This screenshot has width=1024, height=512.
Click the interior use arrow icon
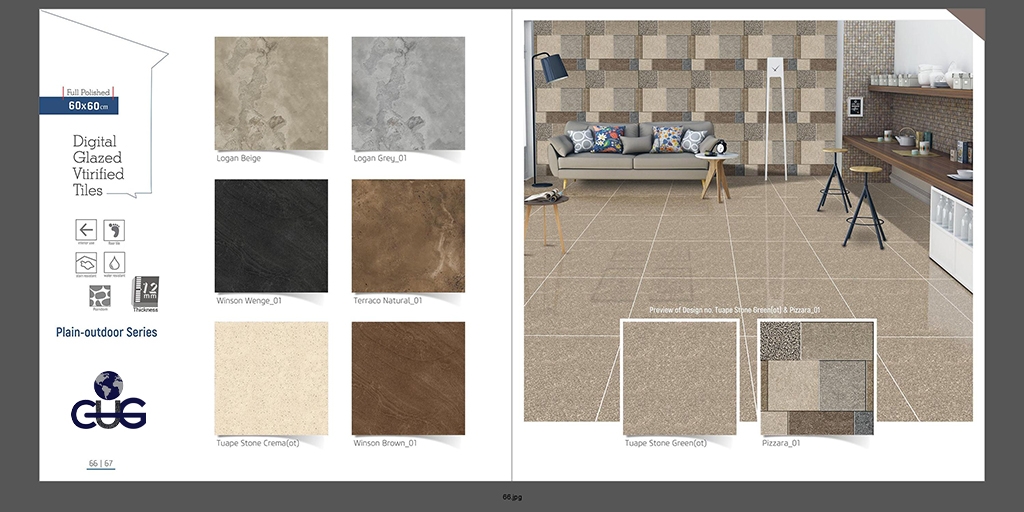[86, 230]
